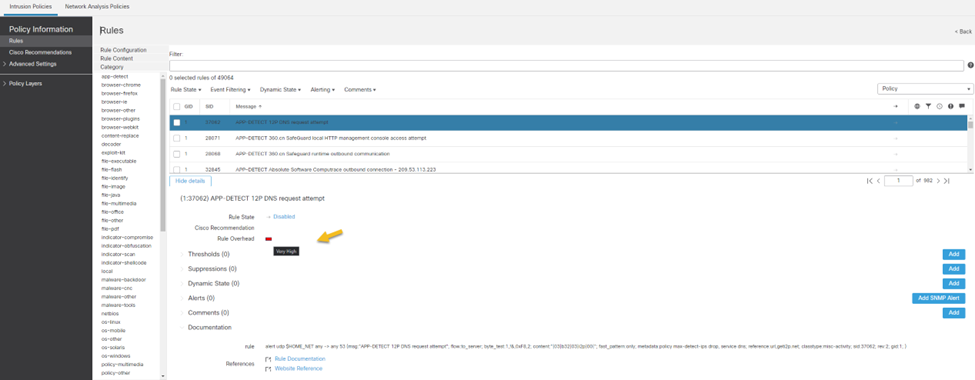
Task: Check the box for rule SID 32845
Action: pos(177,169)
